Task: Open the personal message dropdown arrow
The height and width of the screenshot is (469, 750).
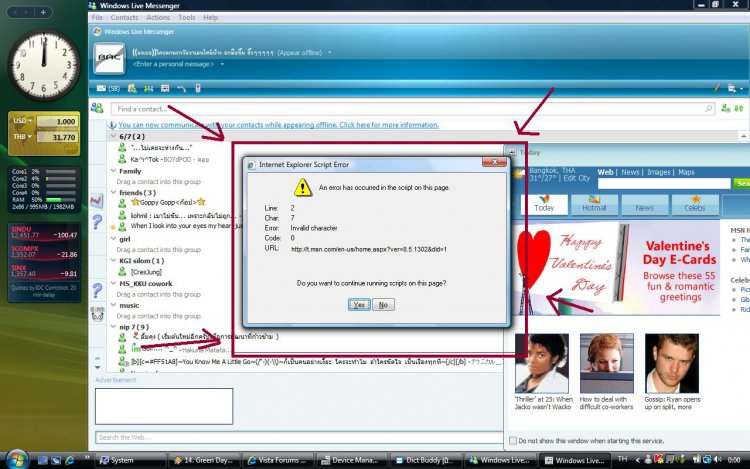Action: (x=222, y=64)
